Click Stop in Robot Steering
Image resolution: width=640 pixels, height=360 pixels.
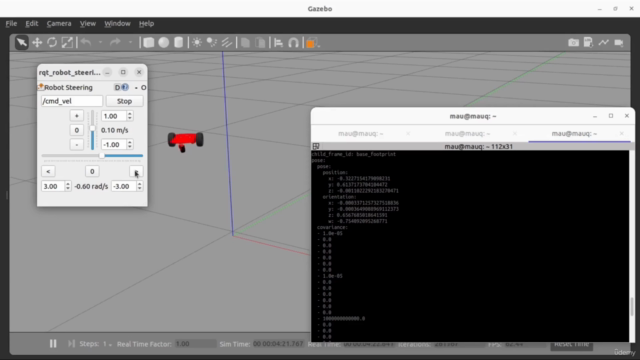click(x=124, y=101)
